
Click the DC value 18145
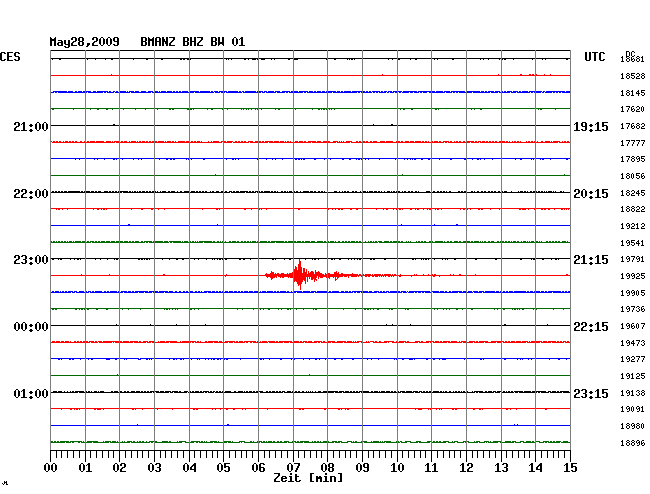633,93
